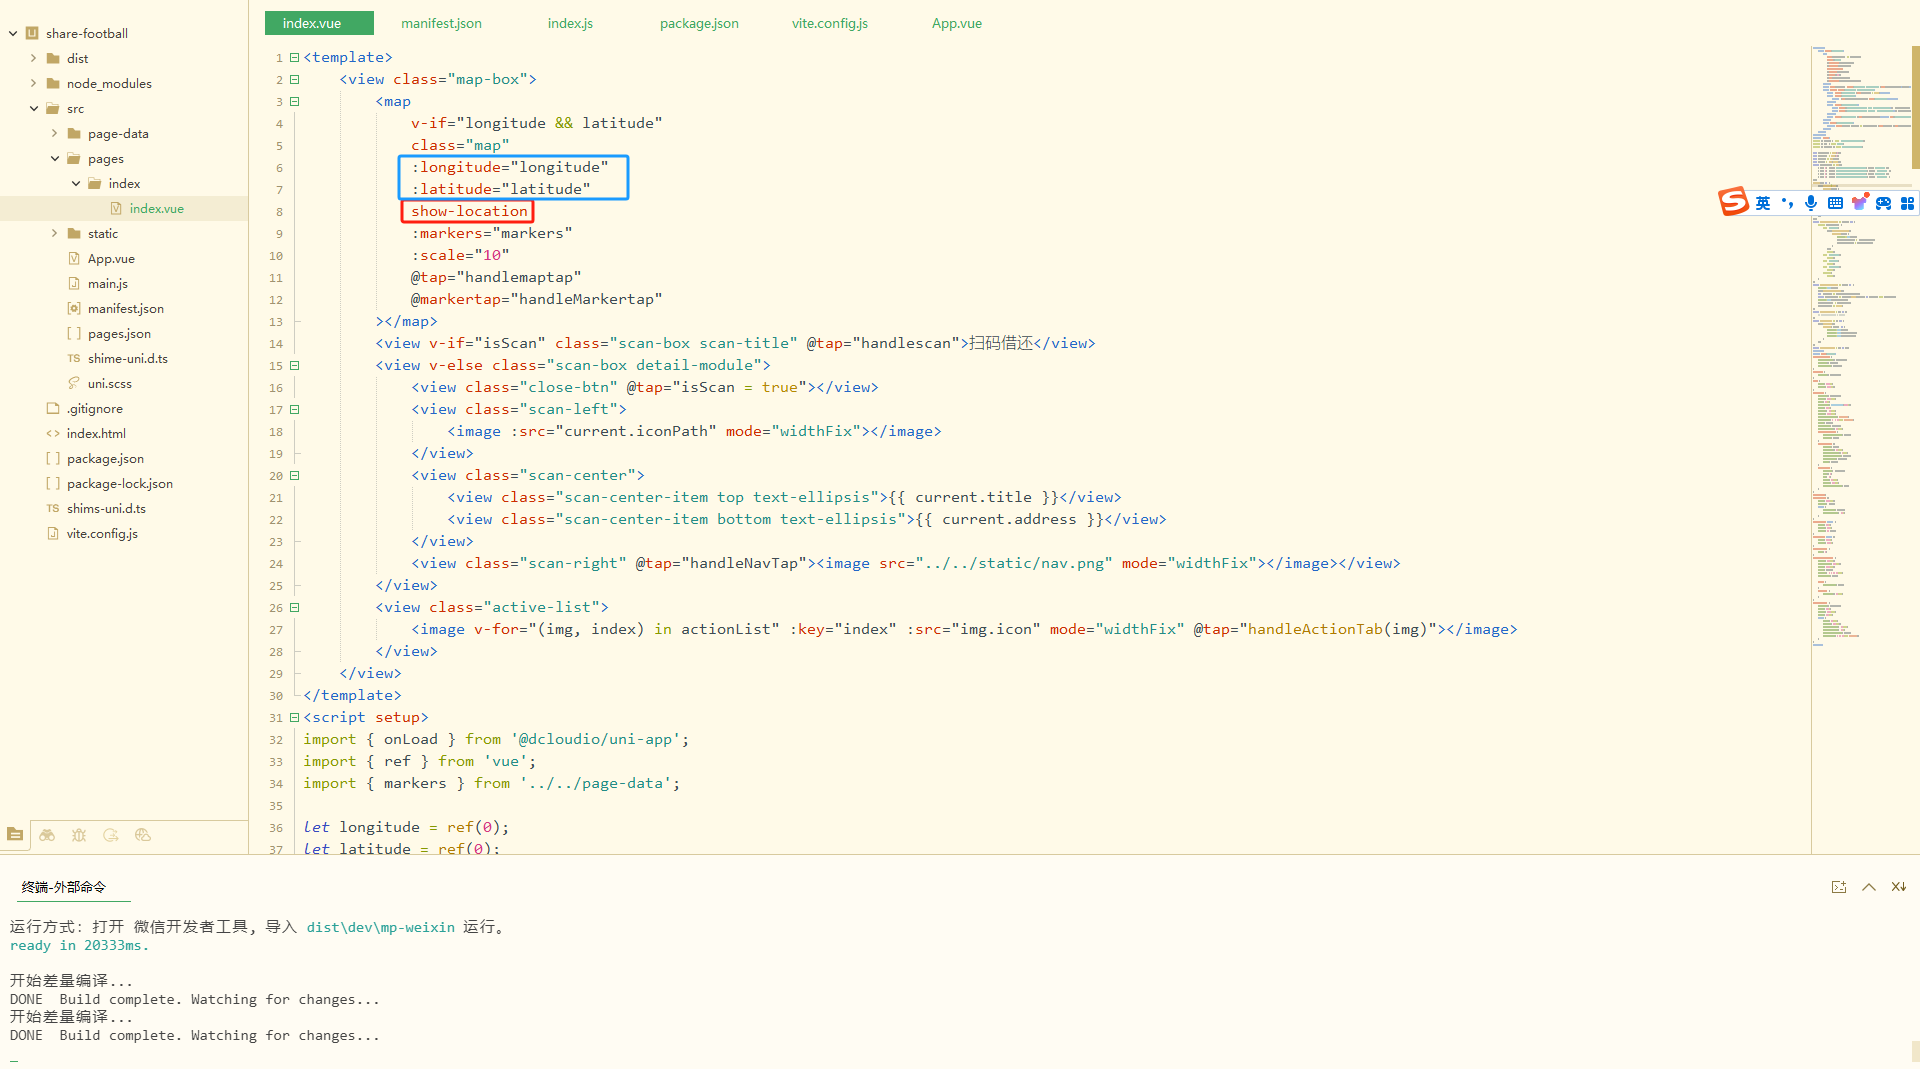Open package.json in the file tree
Viewport: 1920px width, 1069px height.
[105, 458]
